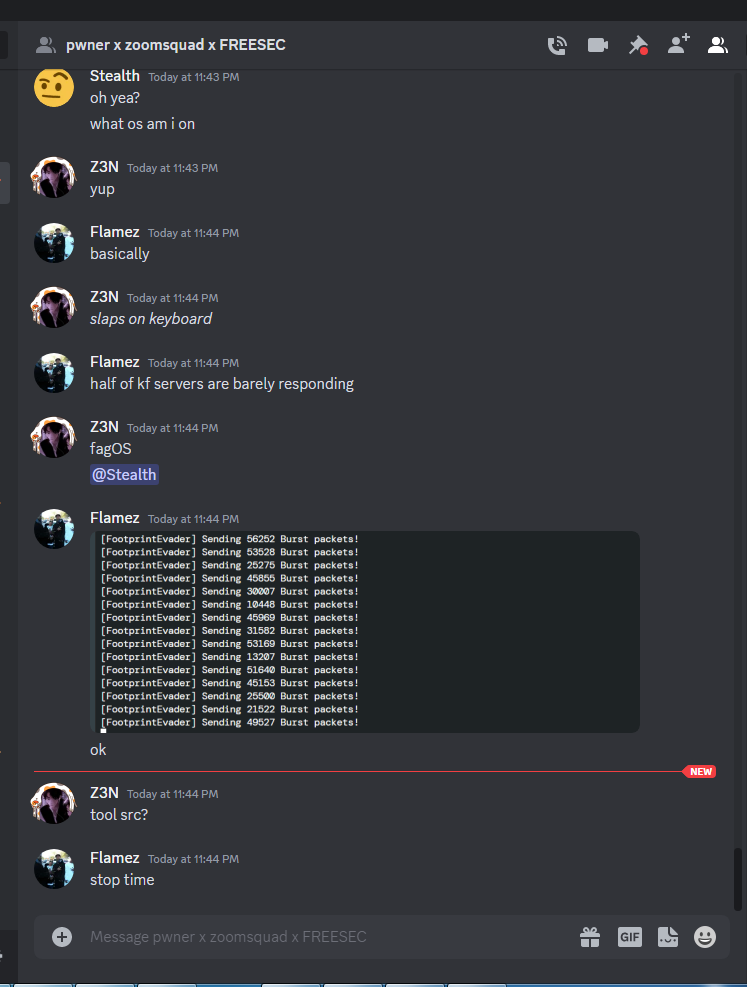The image size is (747, 987).
Task: Click the @Stealth mention
Action: click(124, 475)
